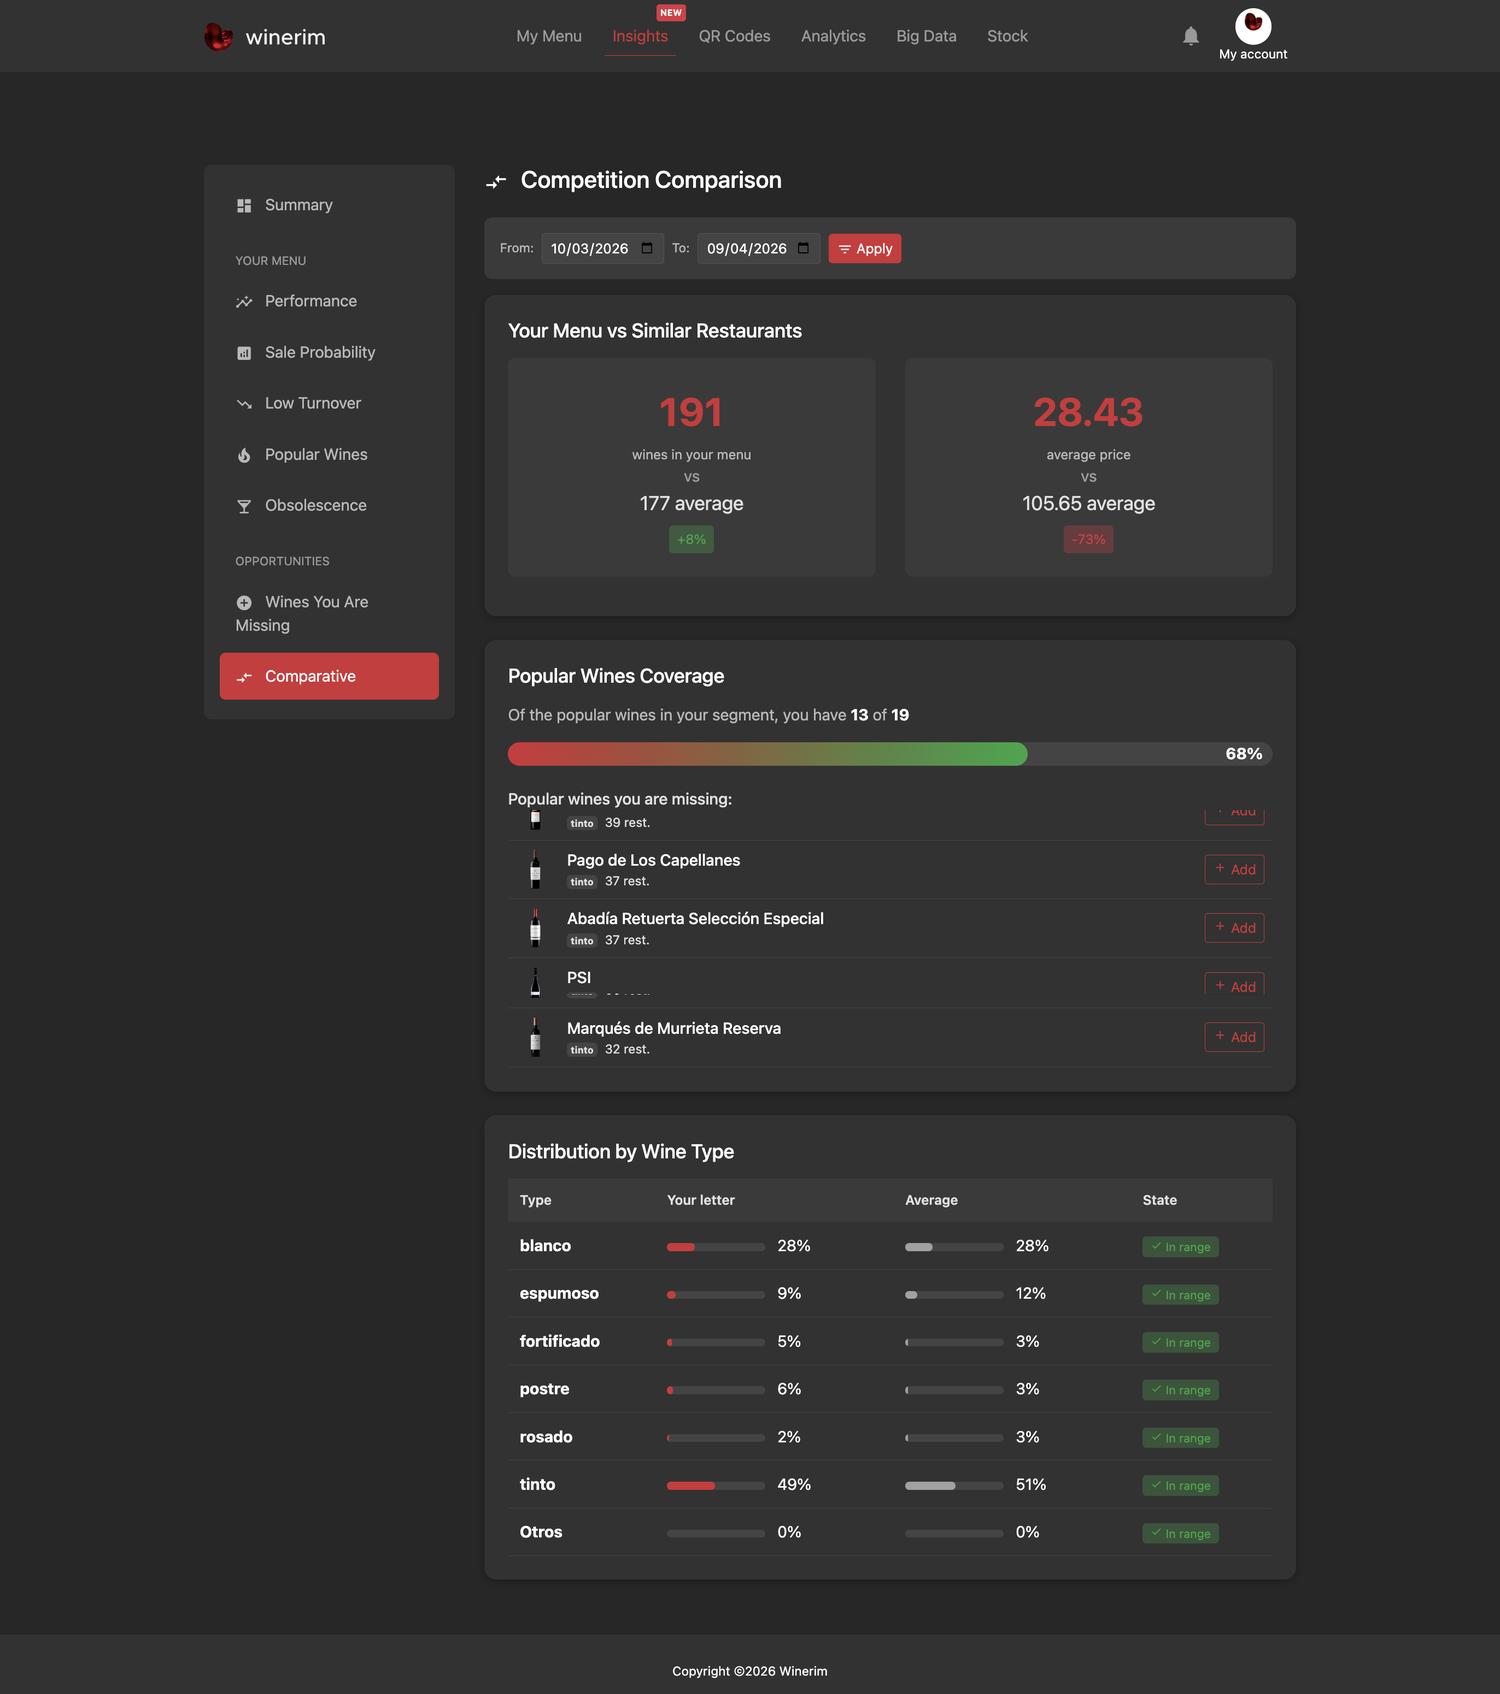Go to Stock page
The image size is (1500, 1694).
[x=1007, y=36]
